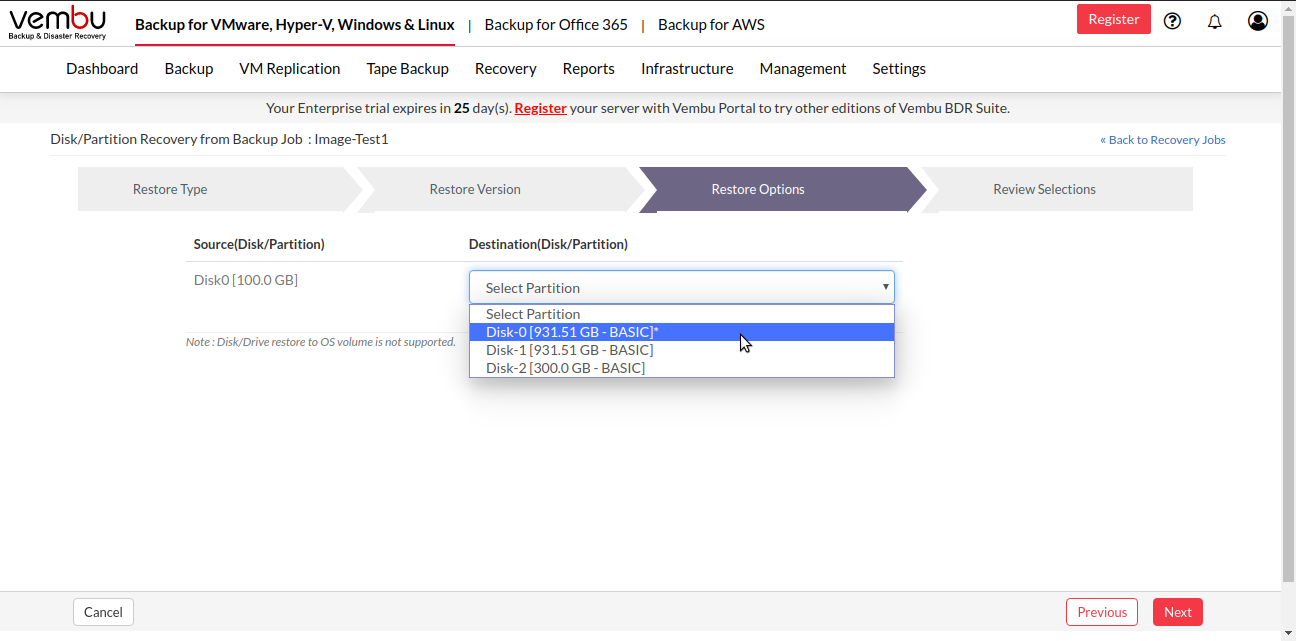This screenshot has width=1296, height=641.
Task: Click the Vembu logo
Action: pyautogui.click(x=57, y=23)
